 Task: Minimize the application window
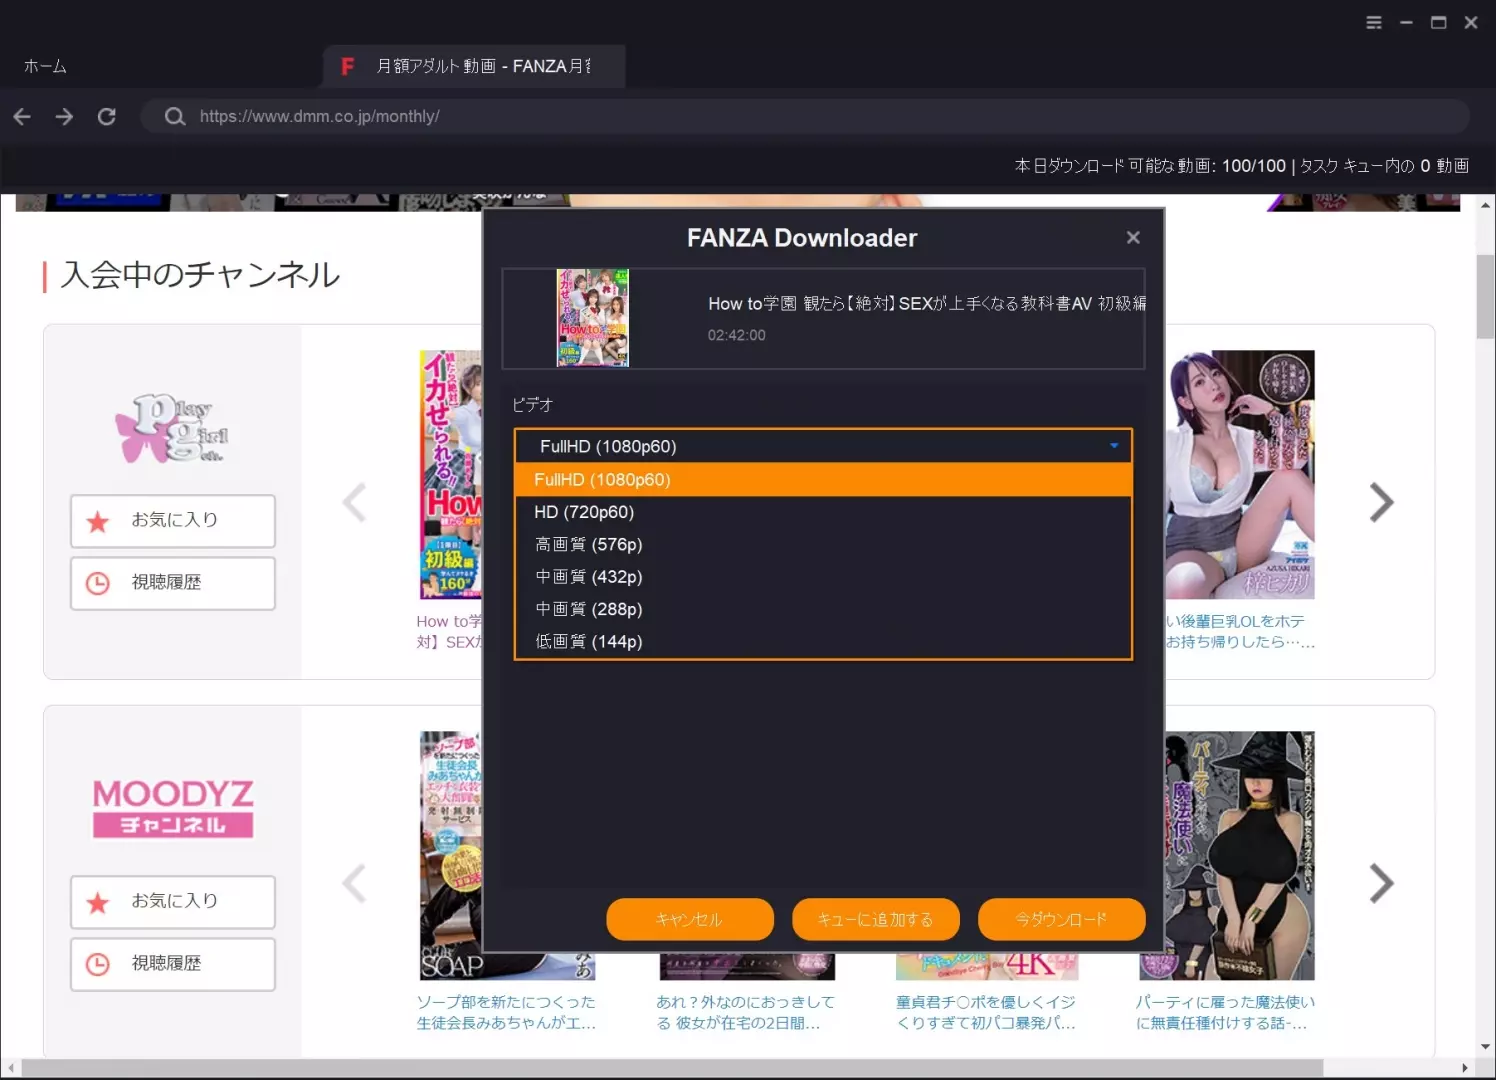(x=1406, y=22)
